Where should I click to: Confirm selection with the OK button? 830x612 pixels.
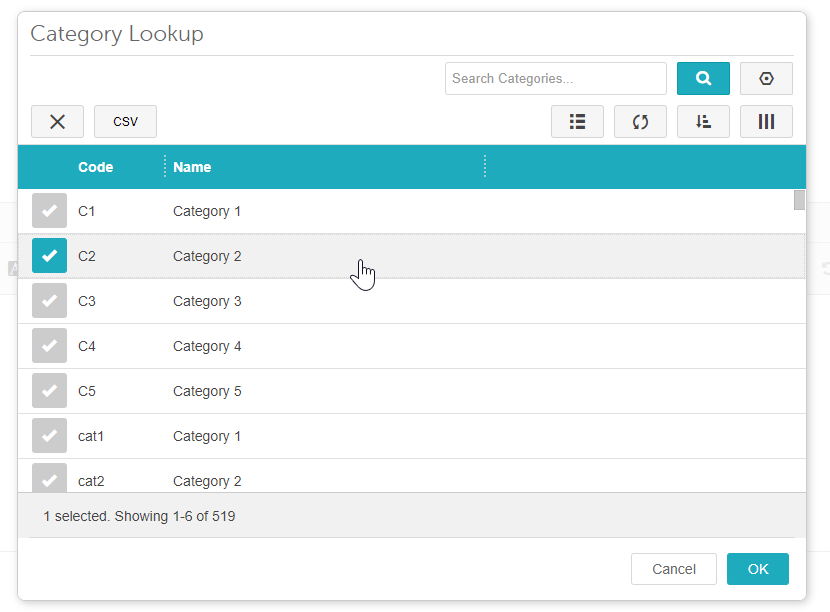click(757, 569)
